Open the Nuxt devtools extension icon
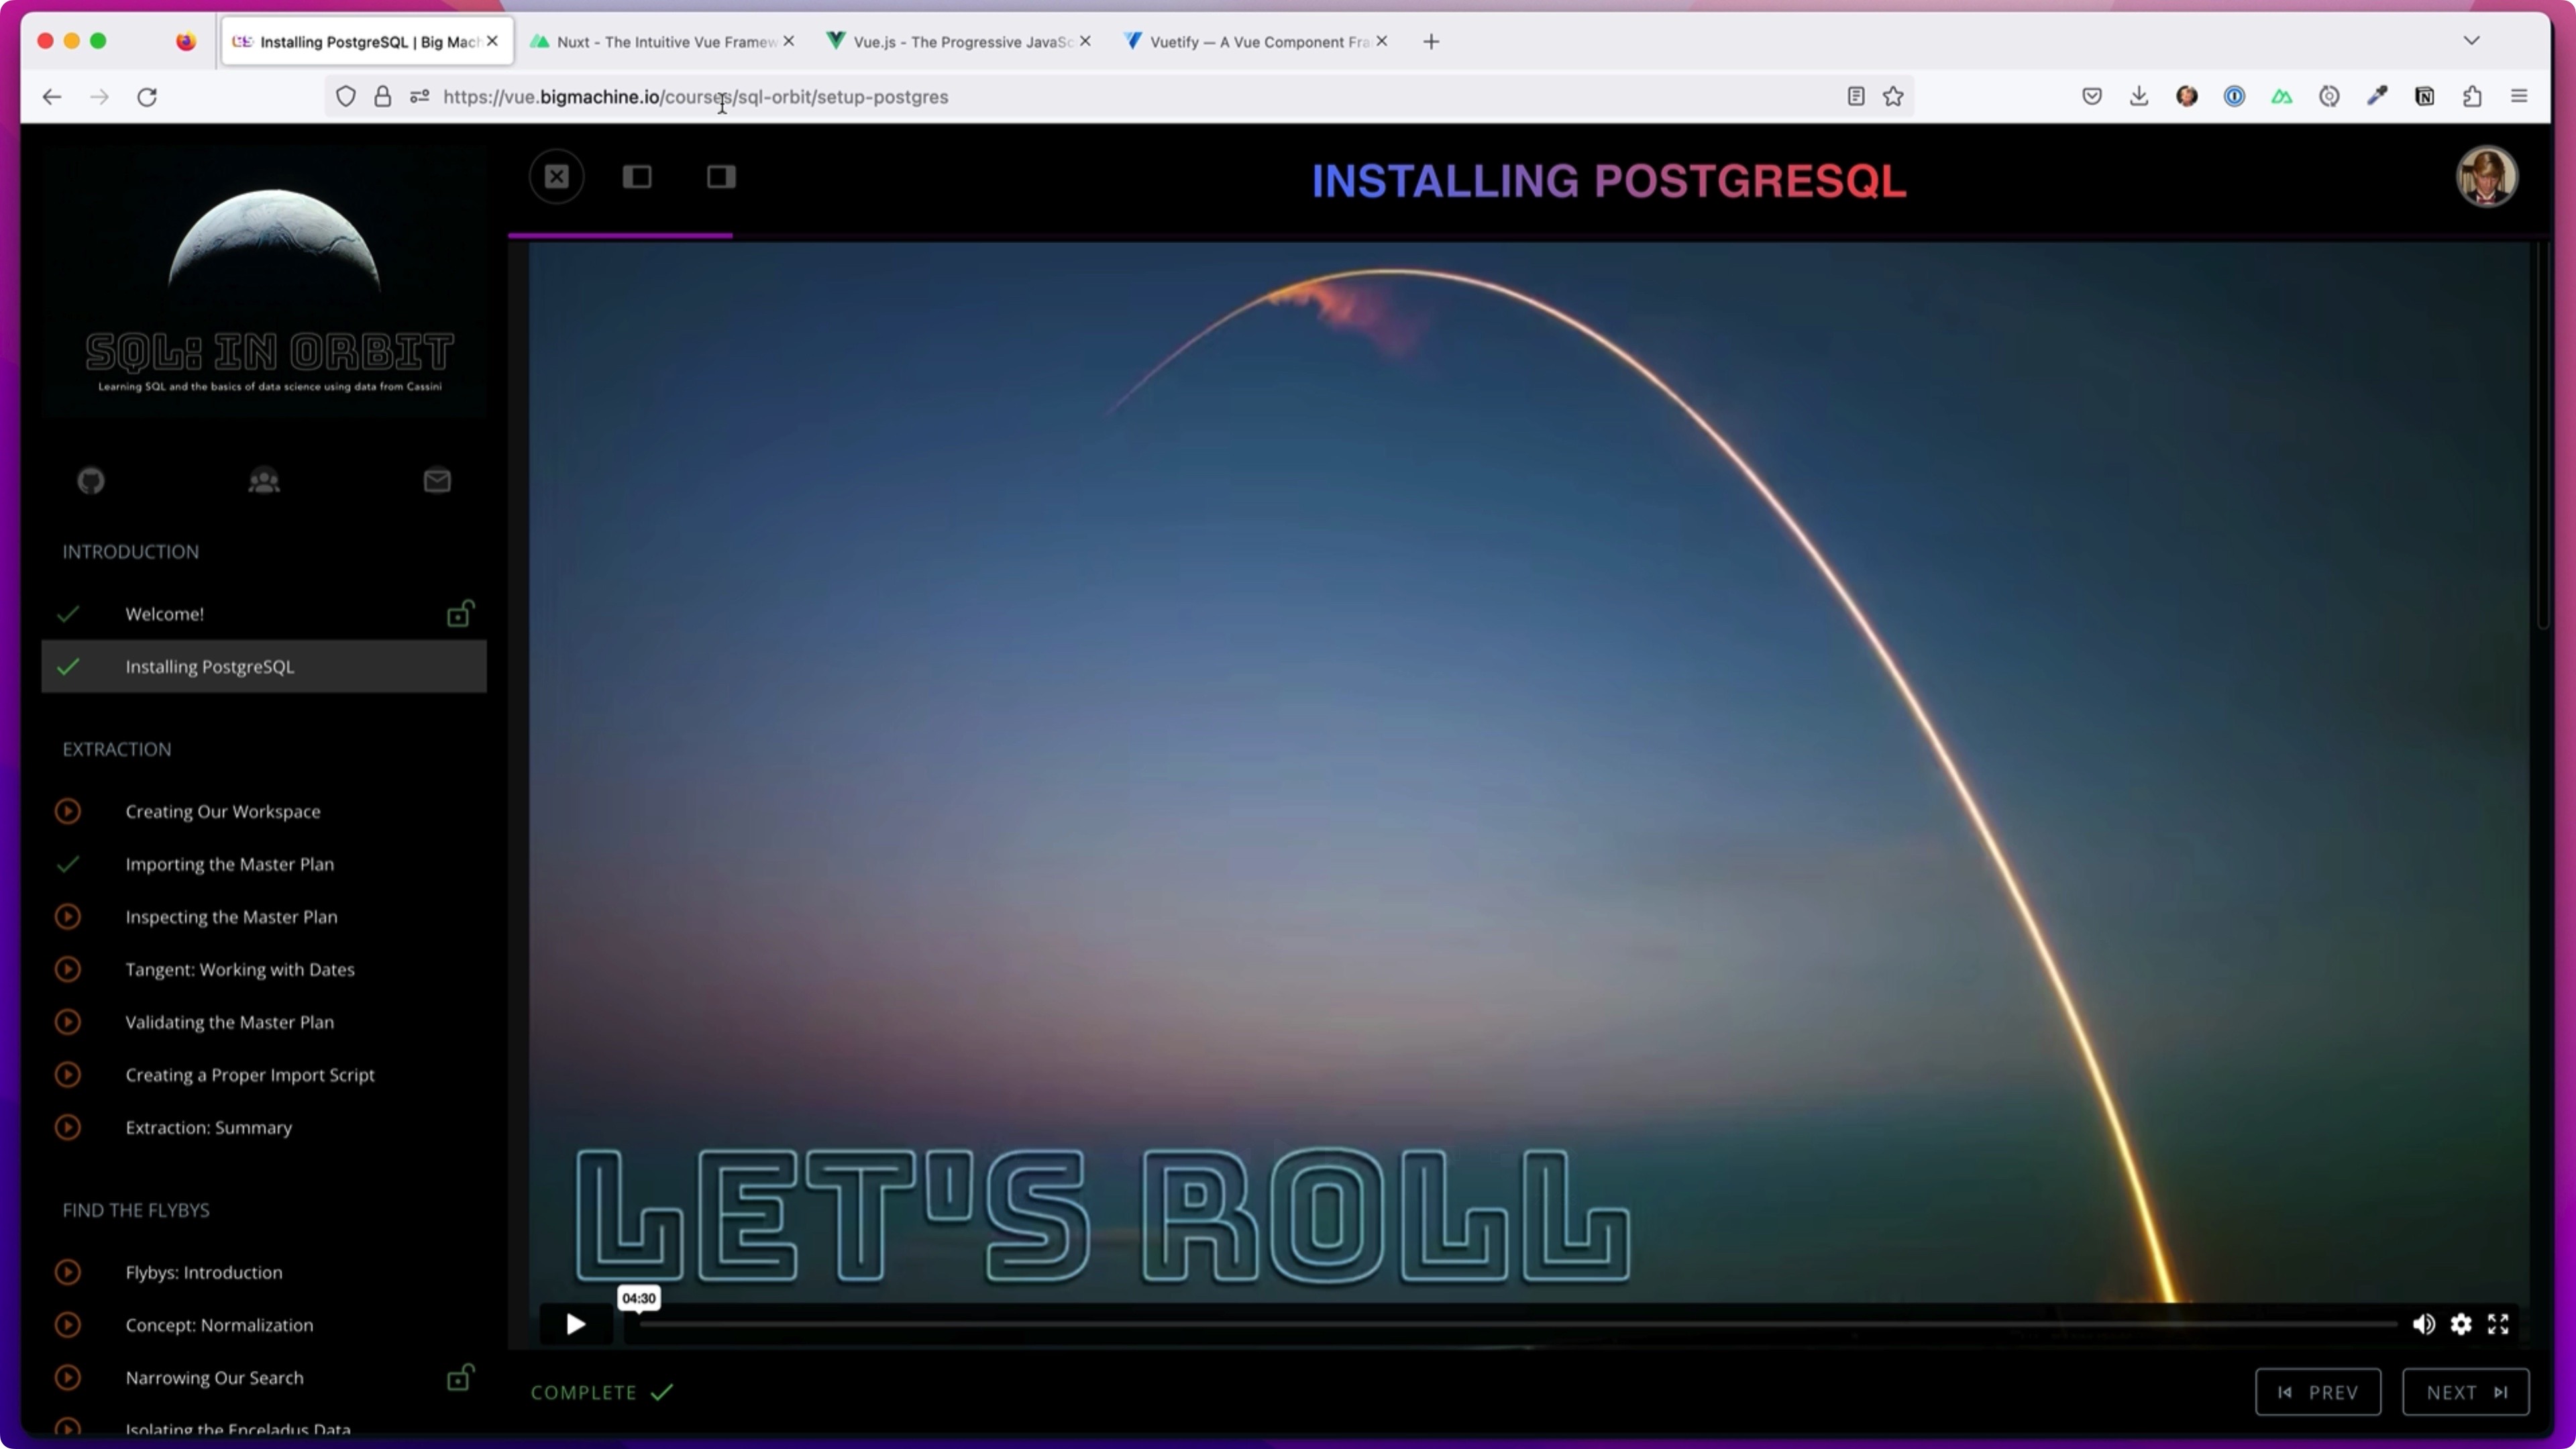The width and height of the screenshot is (2576, 1449). 2282,97
